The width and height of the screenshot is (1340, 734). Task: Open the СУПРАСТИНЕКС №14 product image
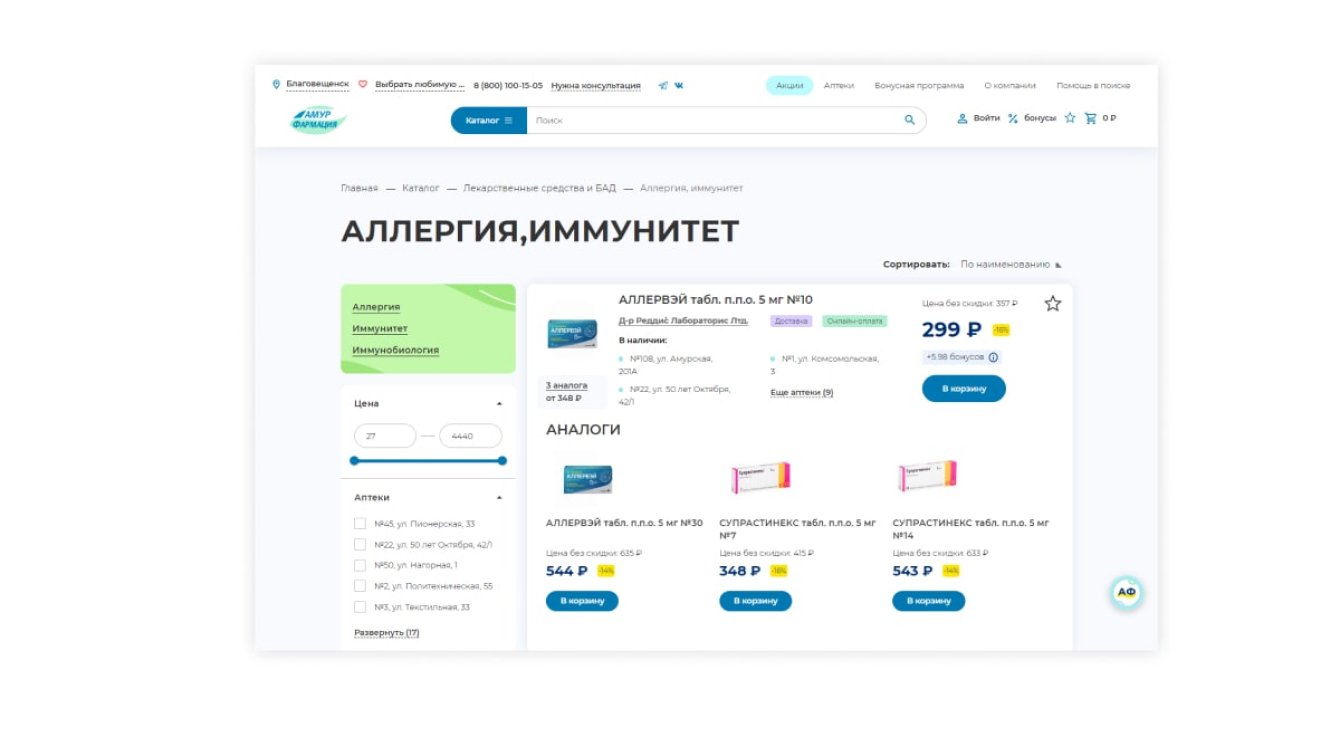coord(927,476)
